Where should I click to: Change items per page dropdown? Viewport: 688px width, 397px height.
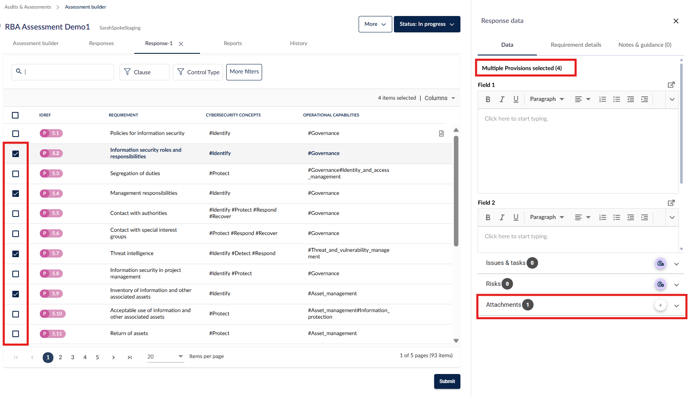click(165, 356)
